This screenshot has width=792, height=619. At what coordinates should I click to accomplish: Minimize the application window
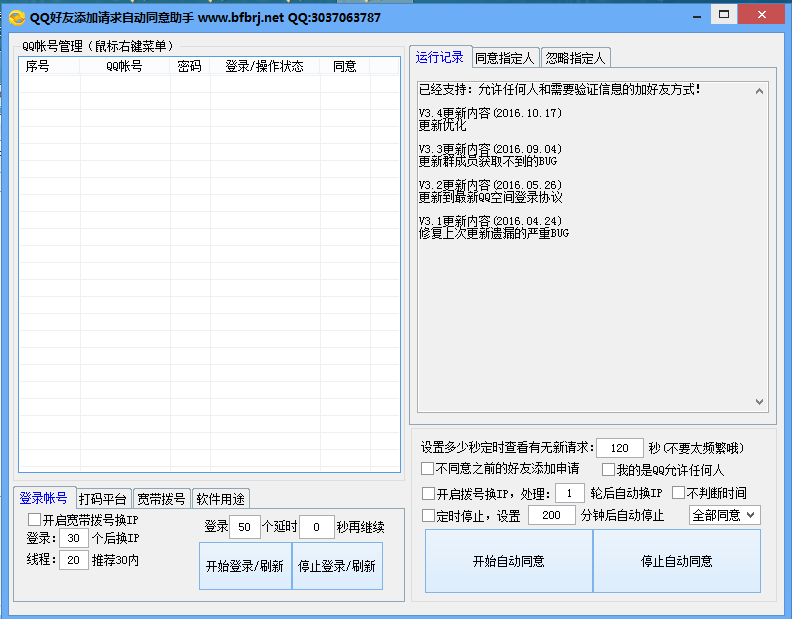(x=698, y=16)
